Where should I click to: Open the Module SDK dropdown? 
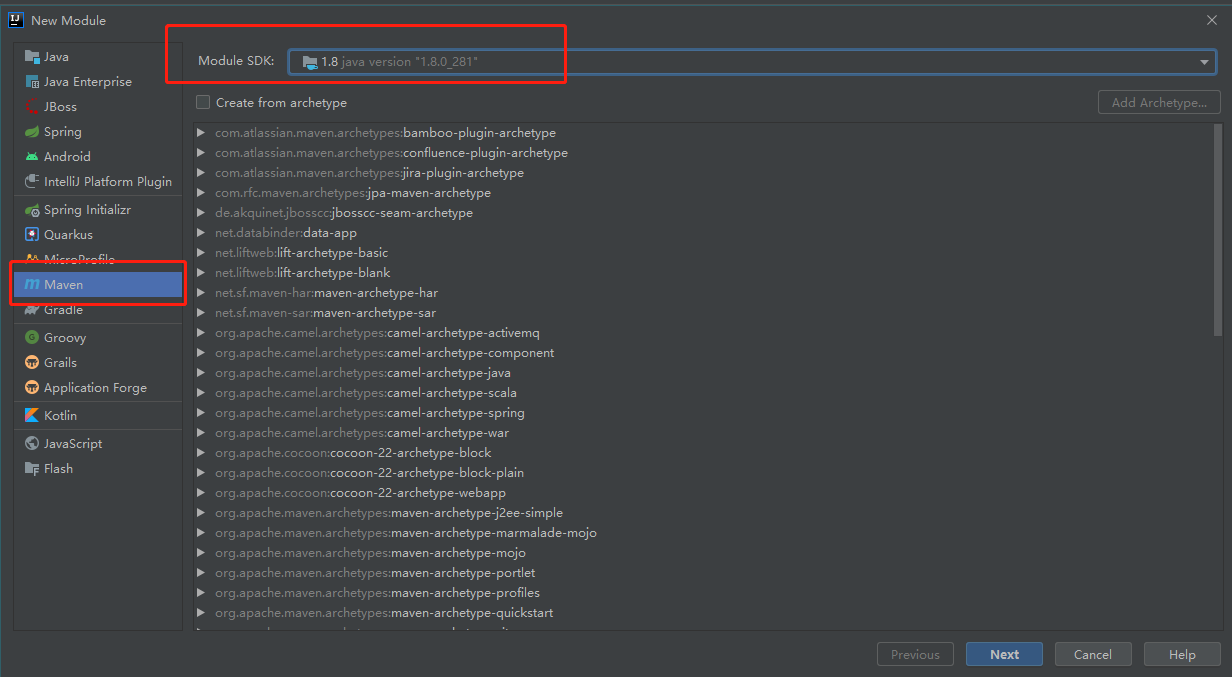(1204, 62)
